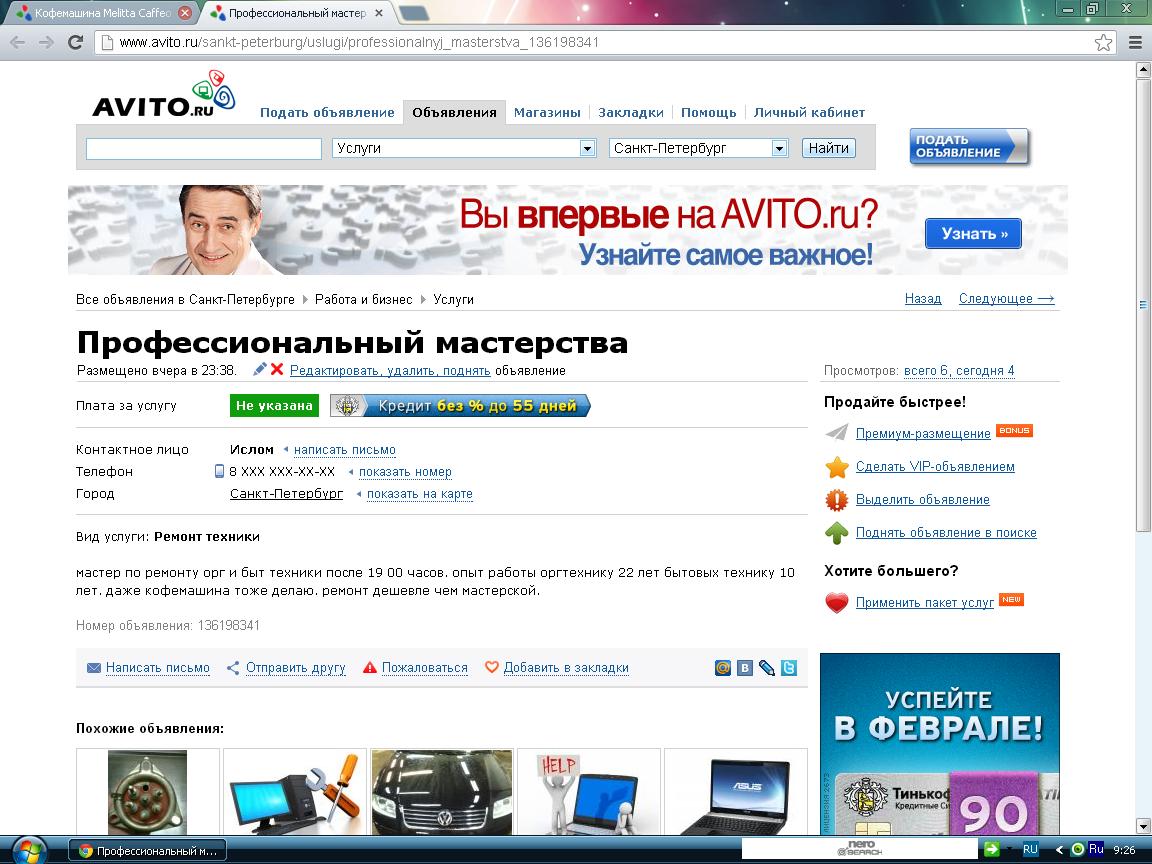
Task: Click the blue ПОДАТЬ ОБЪЯВЛЕНИЕ button
Action: (969, 147)
